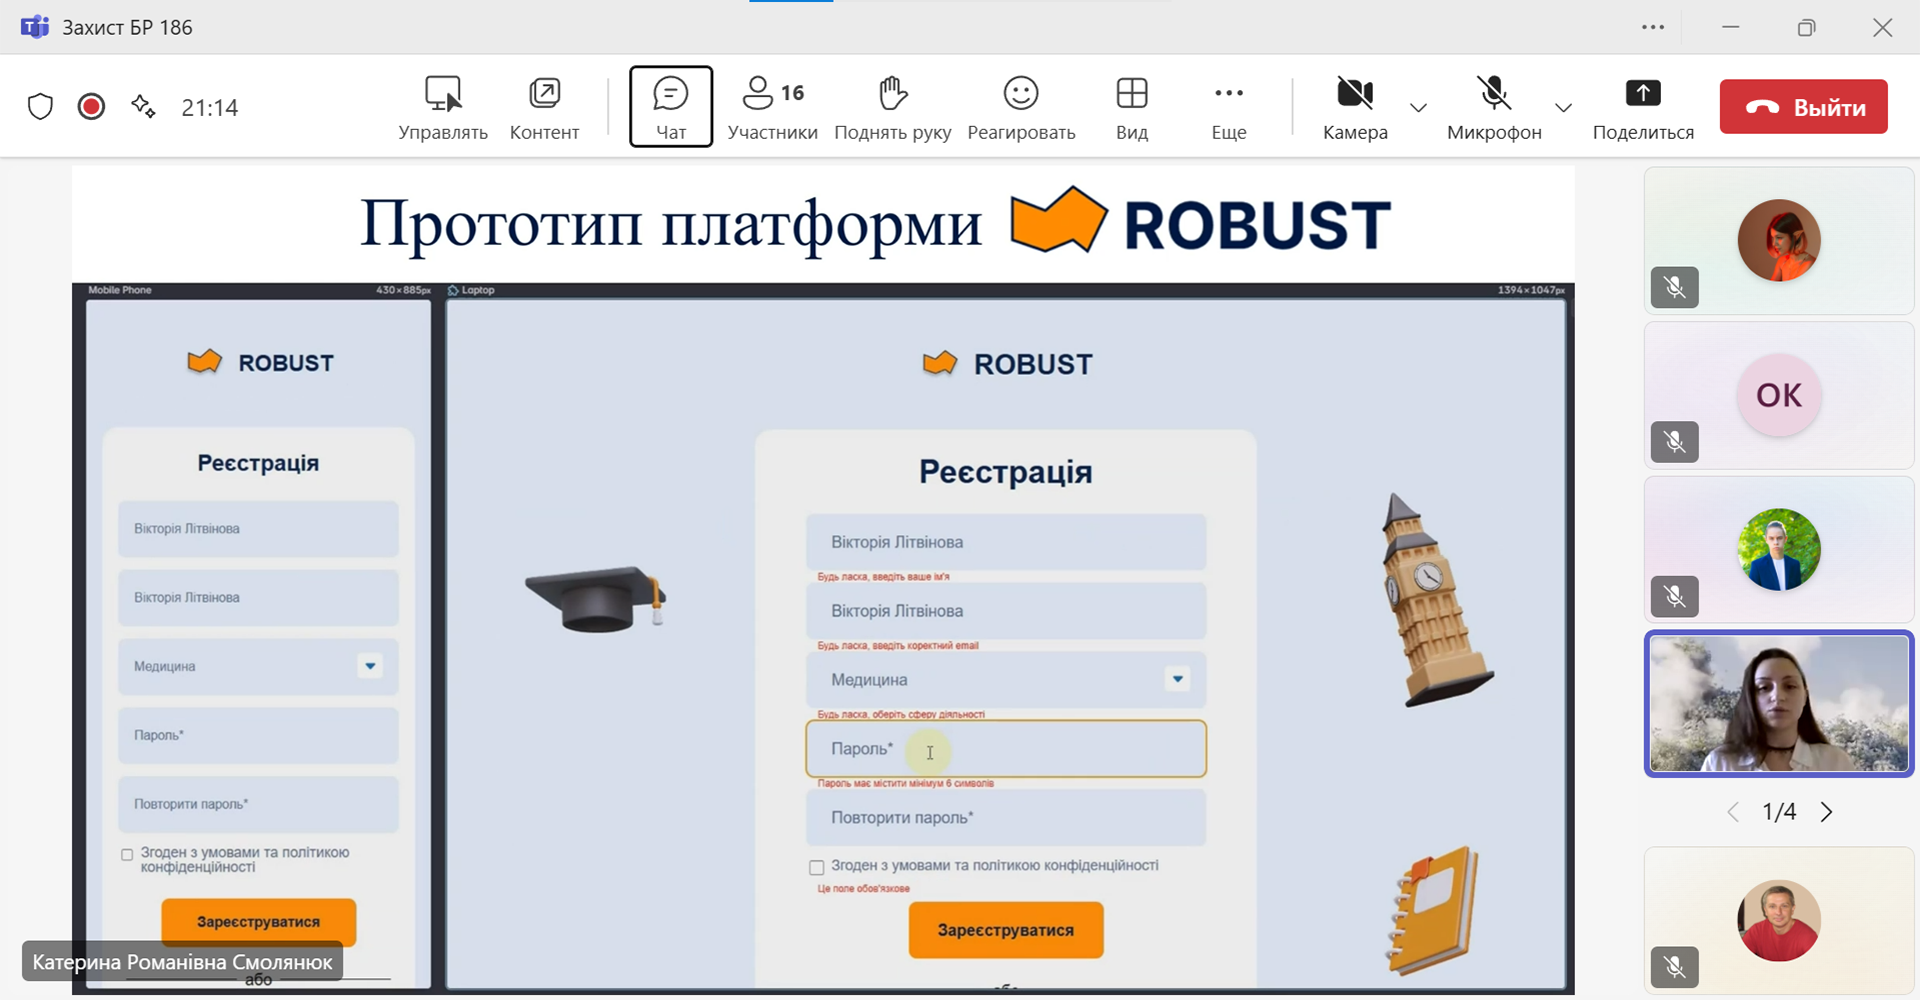Open the Реагировать reactions menu
This screenshot has height=1000, width=1920.
coord(1021,107)
